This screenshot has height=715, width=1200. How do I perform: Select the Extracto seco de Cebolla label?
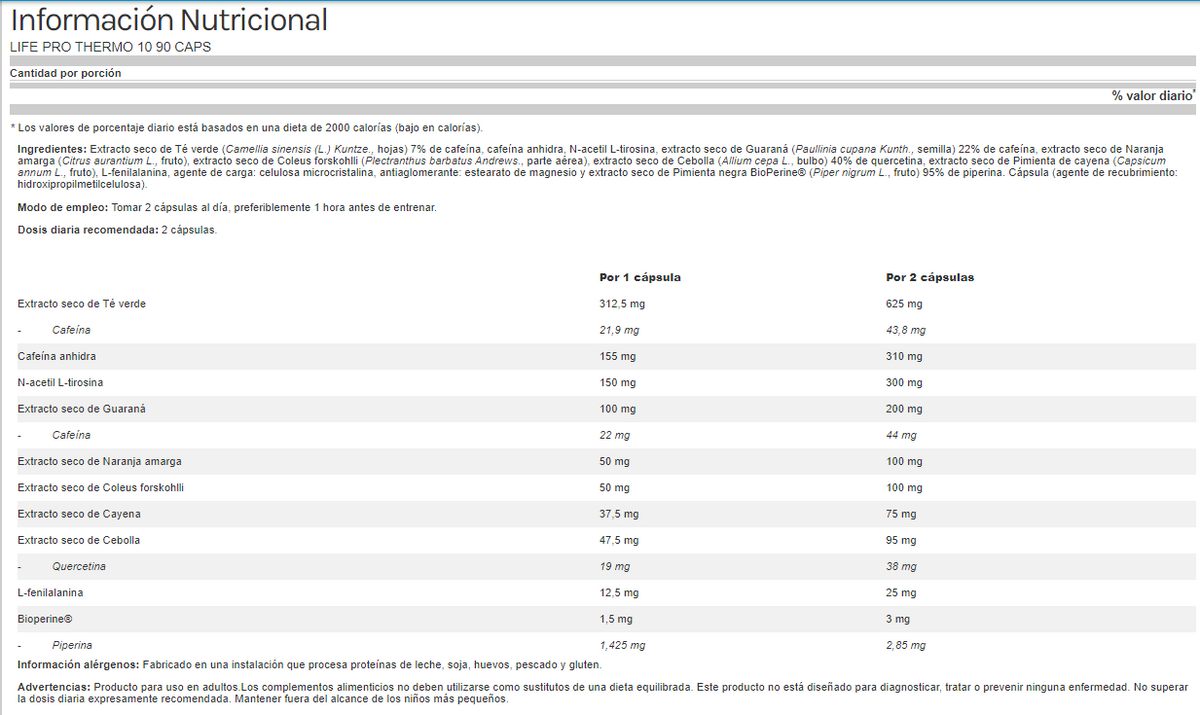pos(79,540)
